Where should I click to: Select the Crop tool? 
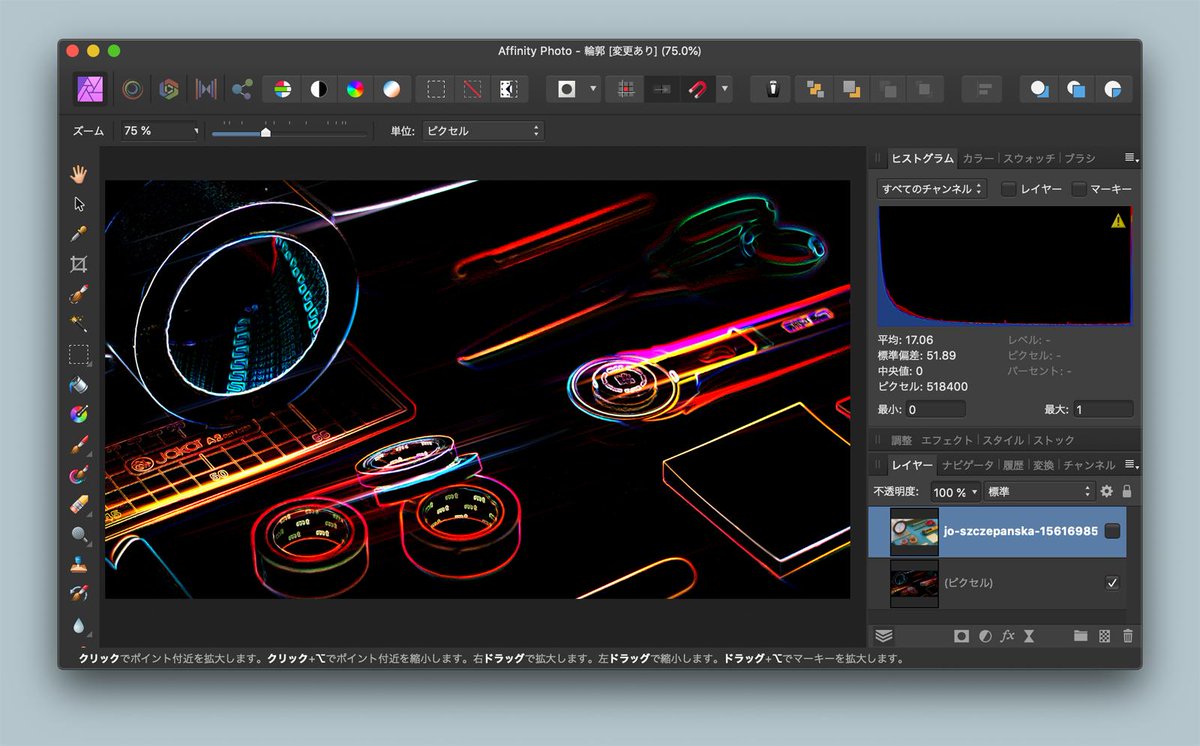click(79, 264)
